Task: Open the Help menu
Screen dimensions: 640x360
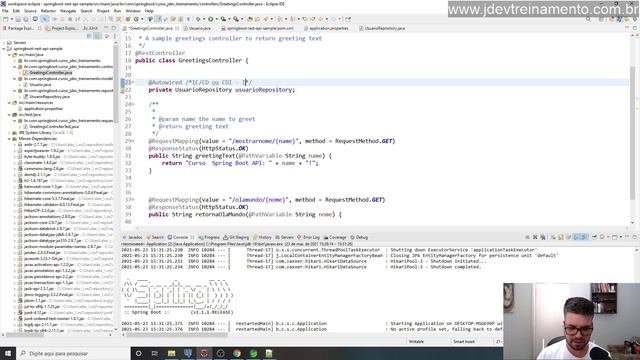Action: pyautogui.click(x=149, y=11)
